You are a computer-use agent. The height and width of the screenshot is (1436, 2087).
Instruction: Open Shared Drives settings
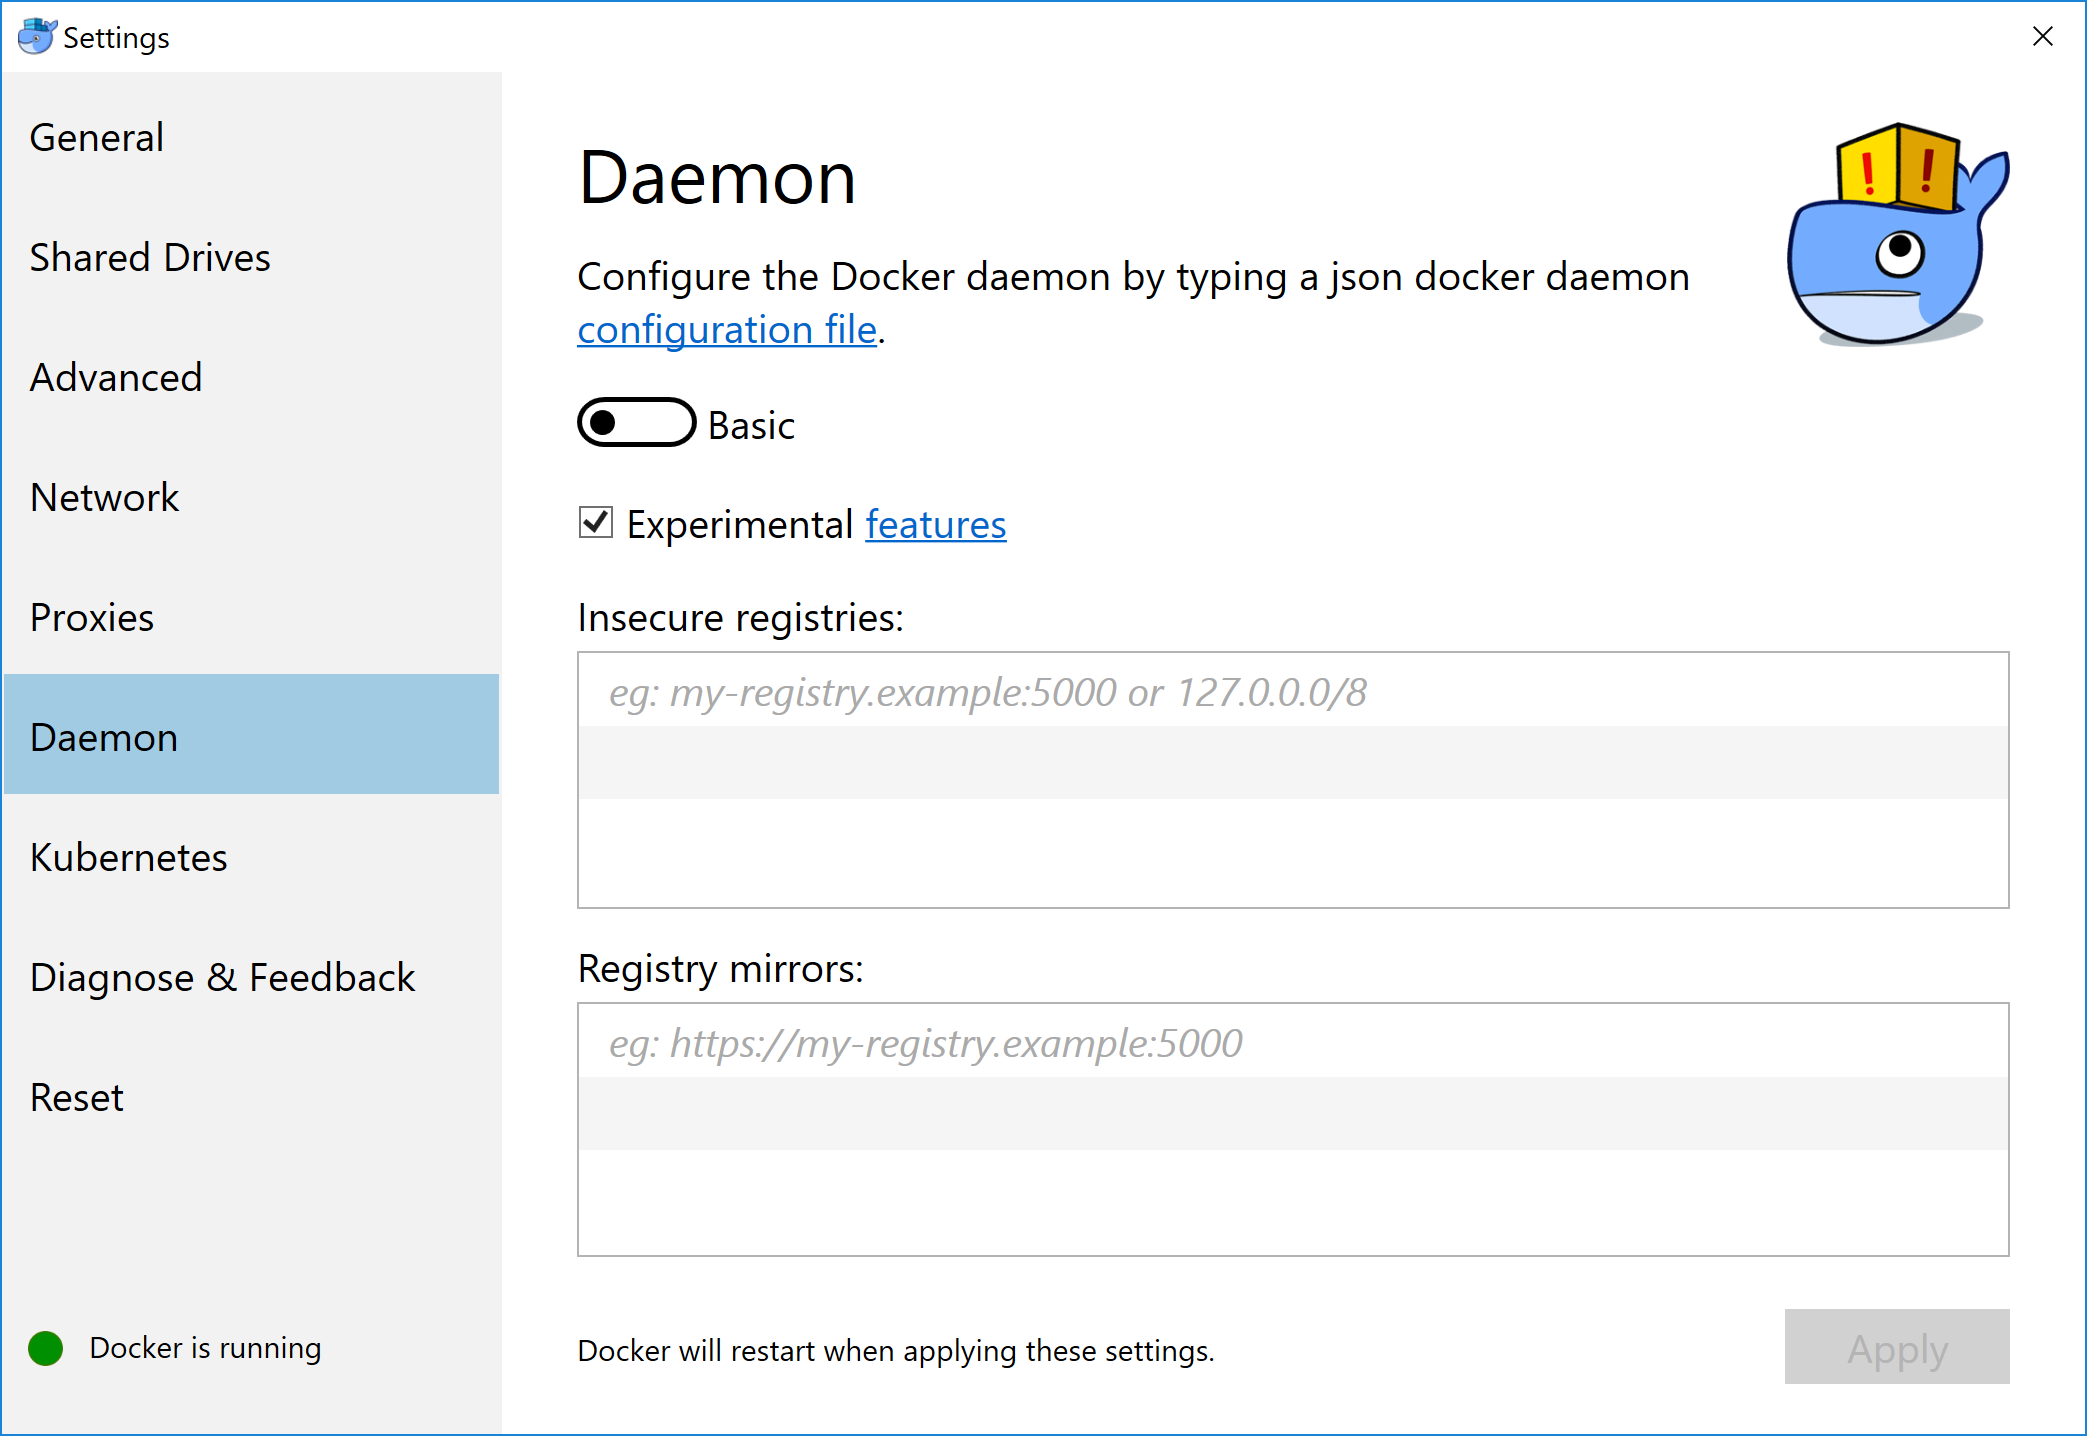click(150, 257)
